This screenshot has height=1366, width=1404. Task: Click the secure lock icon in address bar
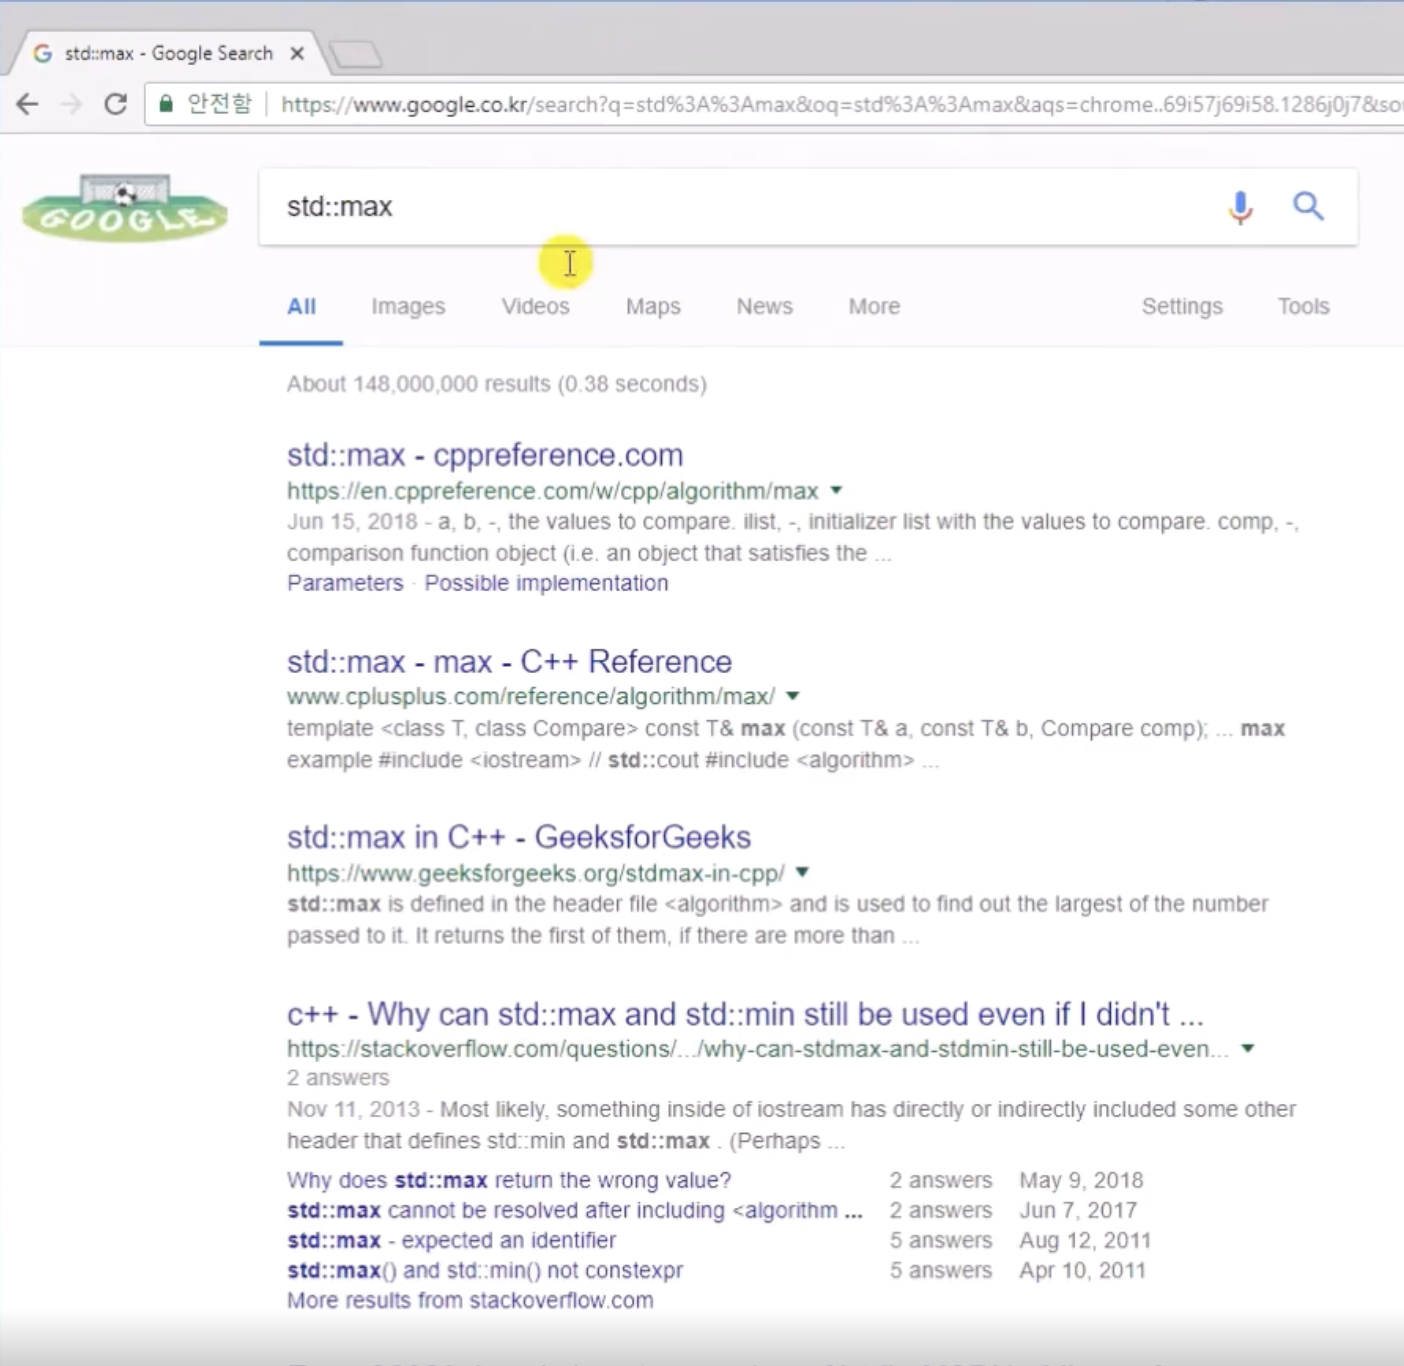point(167,104)
